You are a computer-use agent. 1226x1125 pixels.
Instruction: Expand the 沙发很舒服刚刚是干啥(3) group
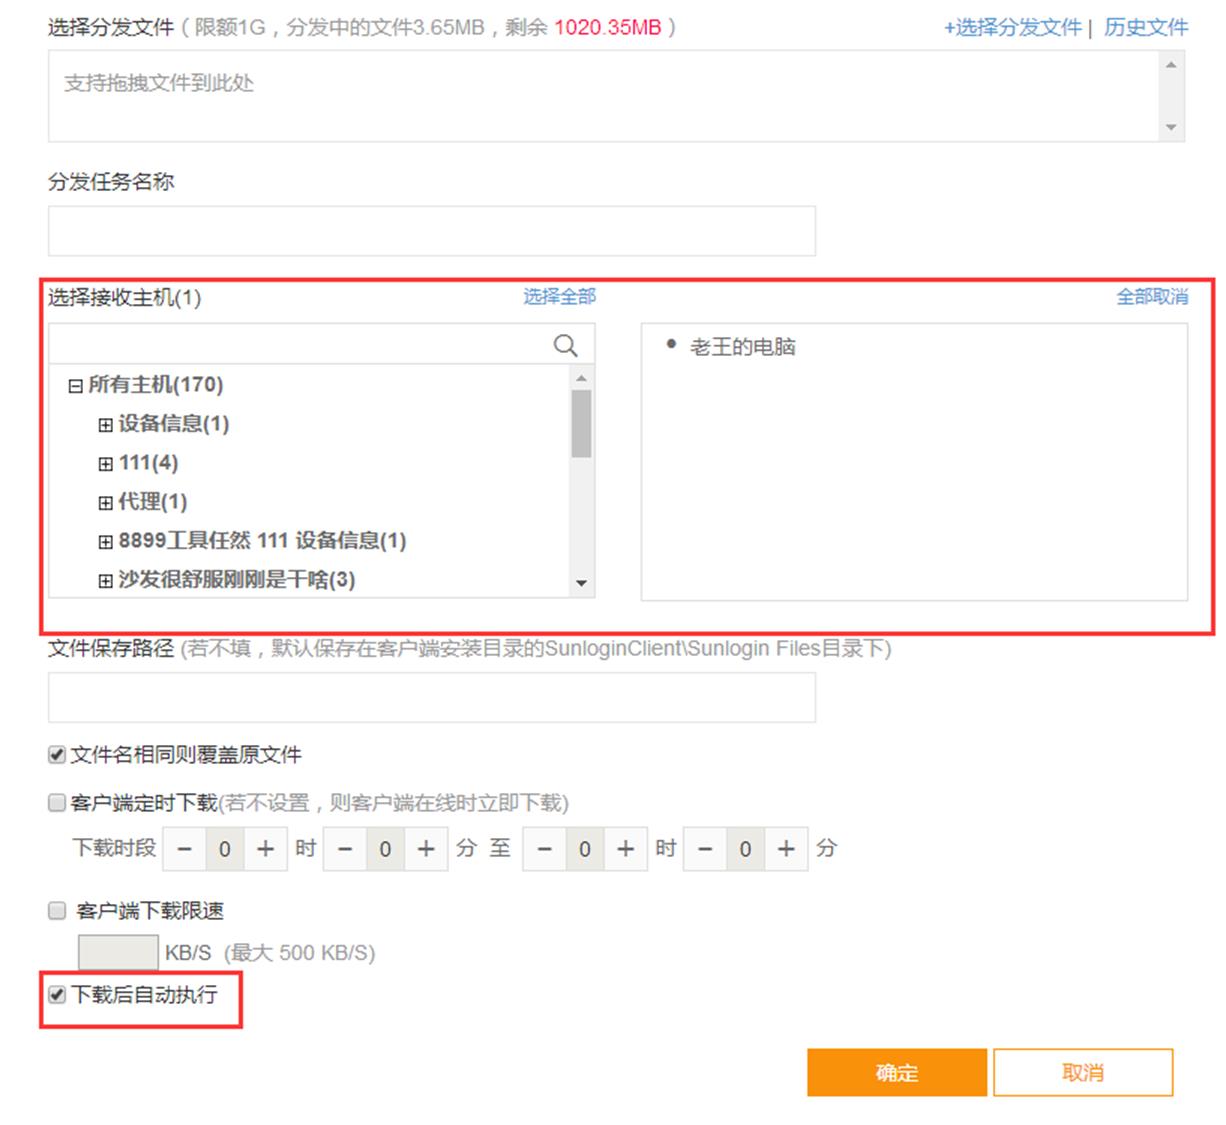point(105,581)
